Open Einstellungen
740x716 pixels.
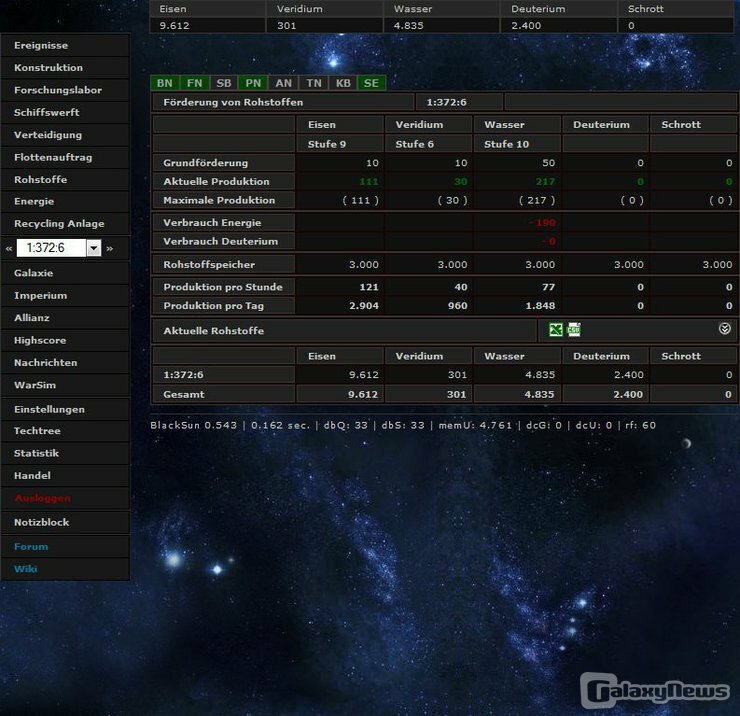coord(65,409)
